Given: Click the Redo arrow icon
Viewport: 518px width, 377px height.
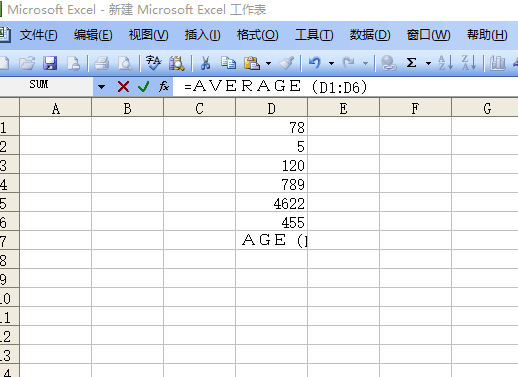Looking at the screenshot, I should coord(349,63).
